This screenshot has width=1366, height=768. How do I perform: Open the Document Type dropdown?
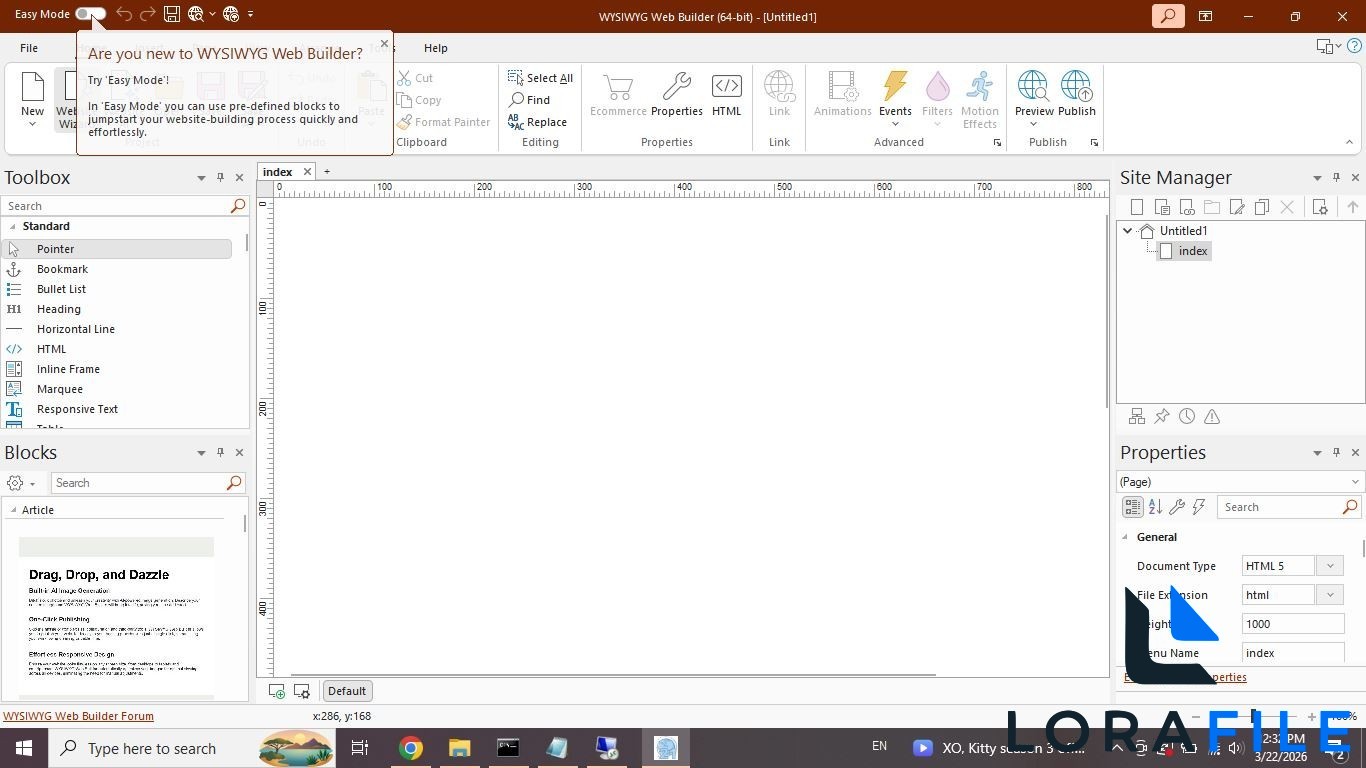point(1330,565)
